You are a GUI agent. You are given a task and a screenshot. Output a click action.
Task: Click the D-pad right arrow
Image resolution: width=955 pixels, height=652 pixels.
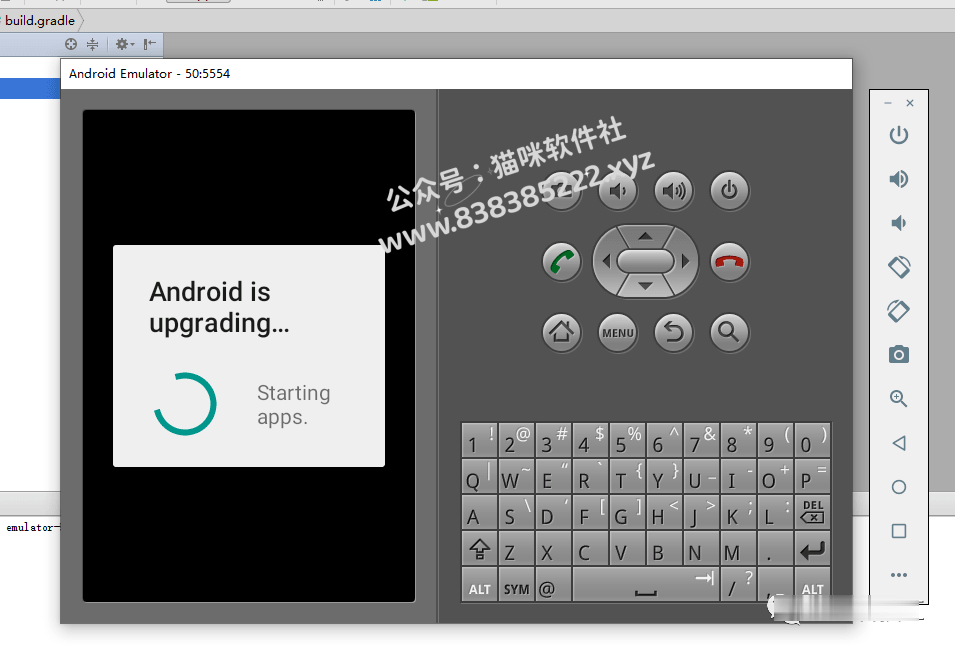click(686, 262)
